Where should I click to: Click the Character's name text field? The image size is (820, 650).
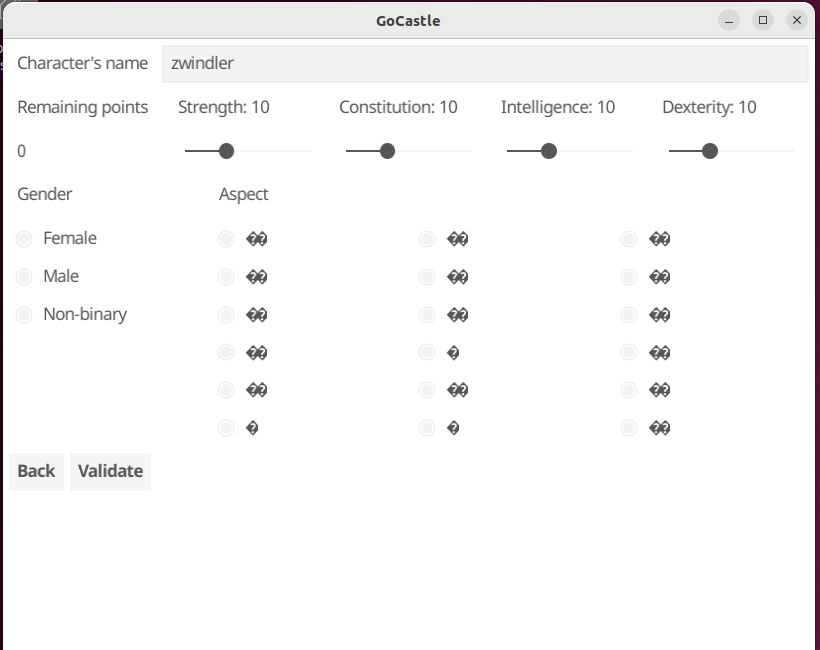pyautogui.click(x=484, y=63)
